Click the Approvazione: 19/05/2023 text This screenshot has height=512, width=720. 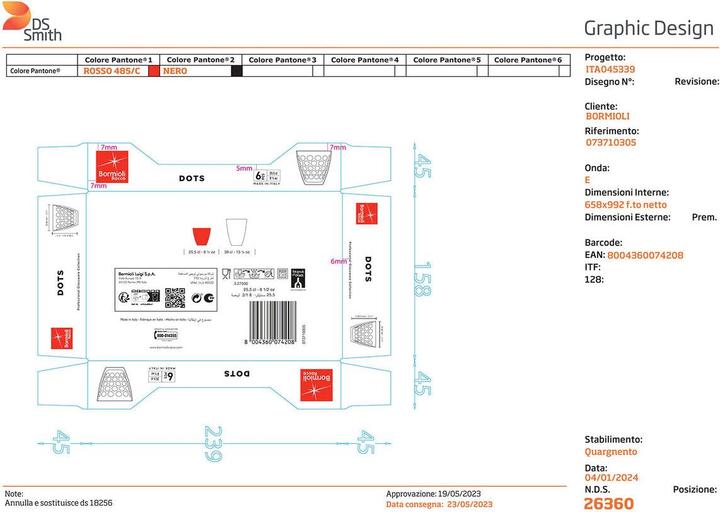(433, 494)
